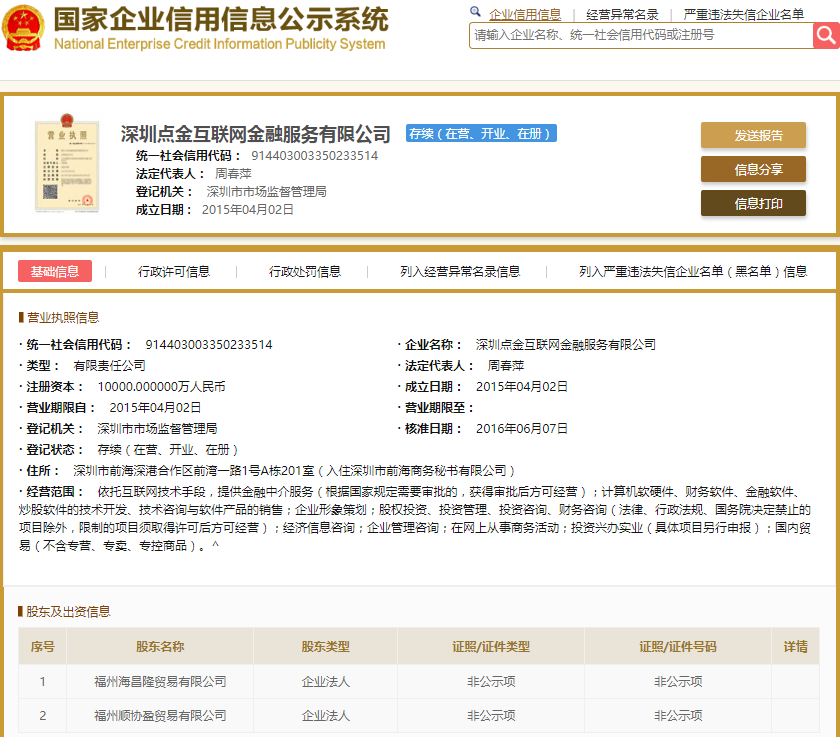Select the 基础信息 tab
The height and width of the screenshot is (737, 840).
point(55,271)
